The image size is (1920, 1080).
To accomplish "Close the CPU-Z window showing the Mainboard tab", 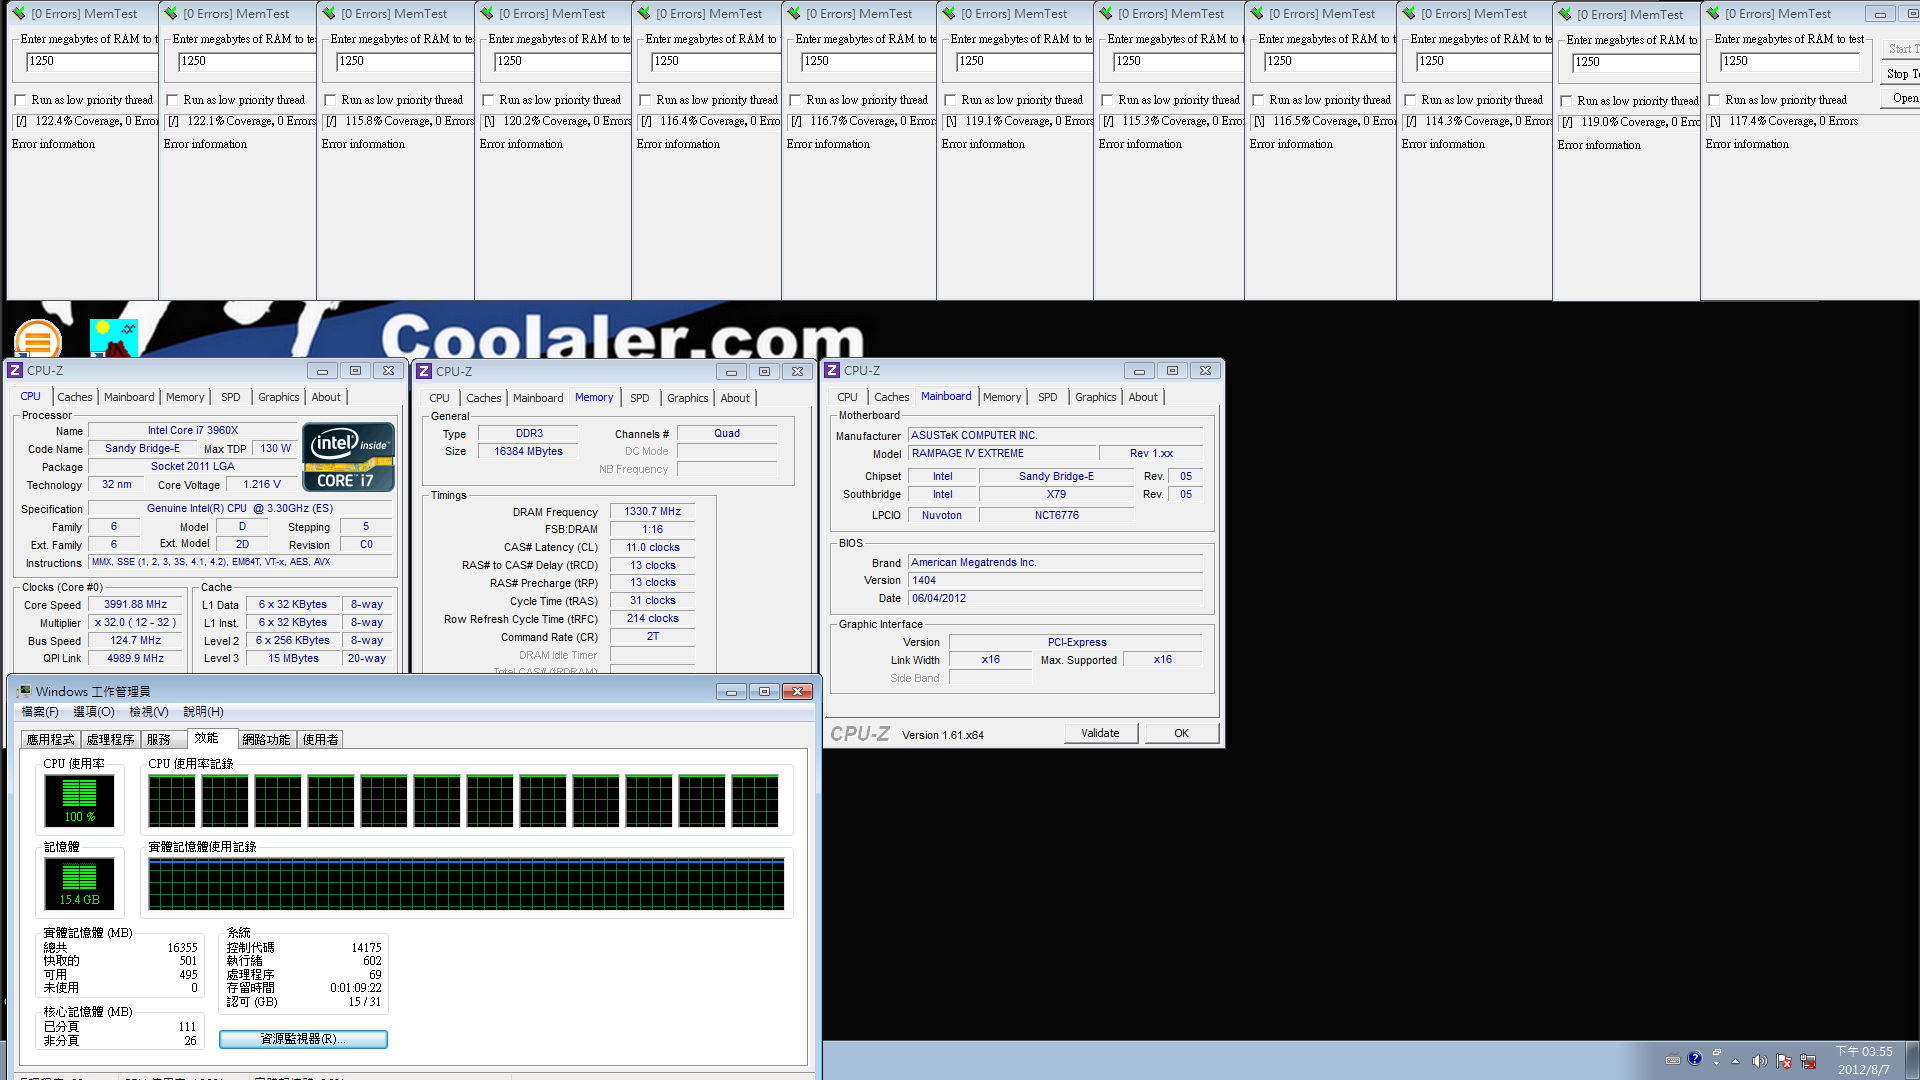I will pos(1206,370).
